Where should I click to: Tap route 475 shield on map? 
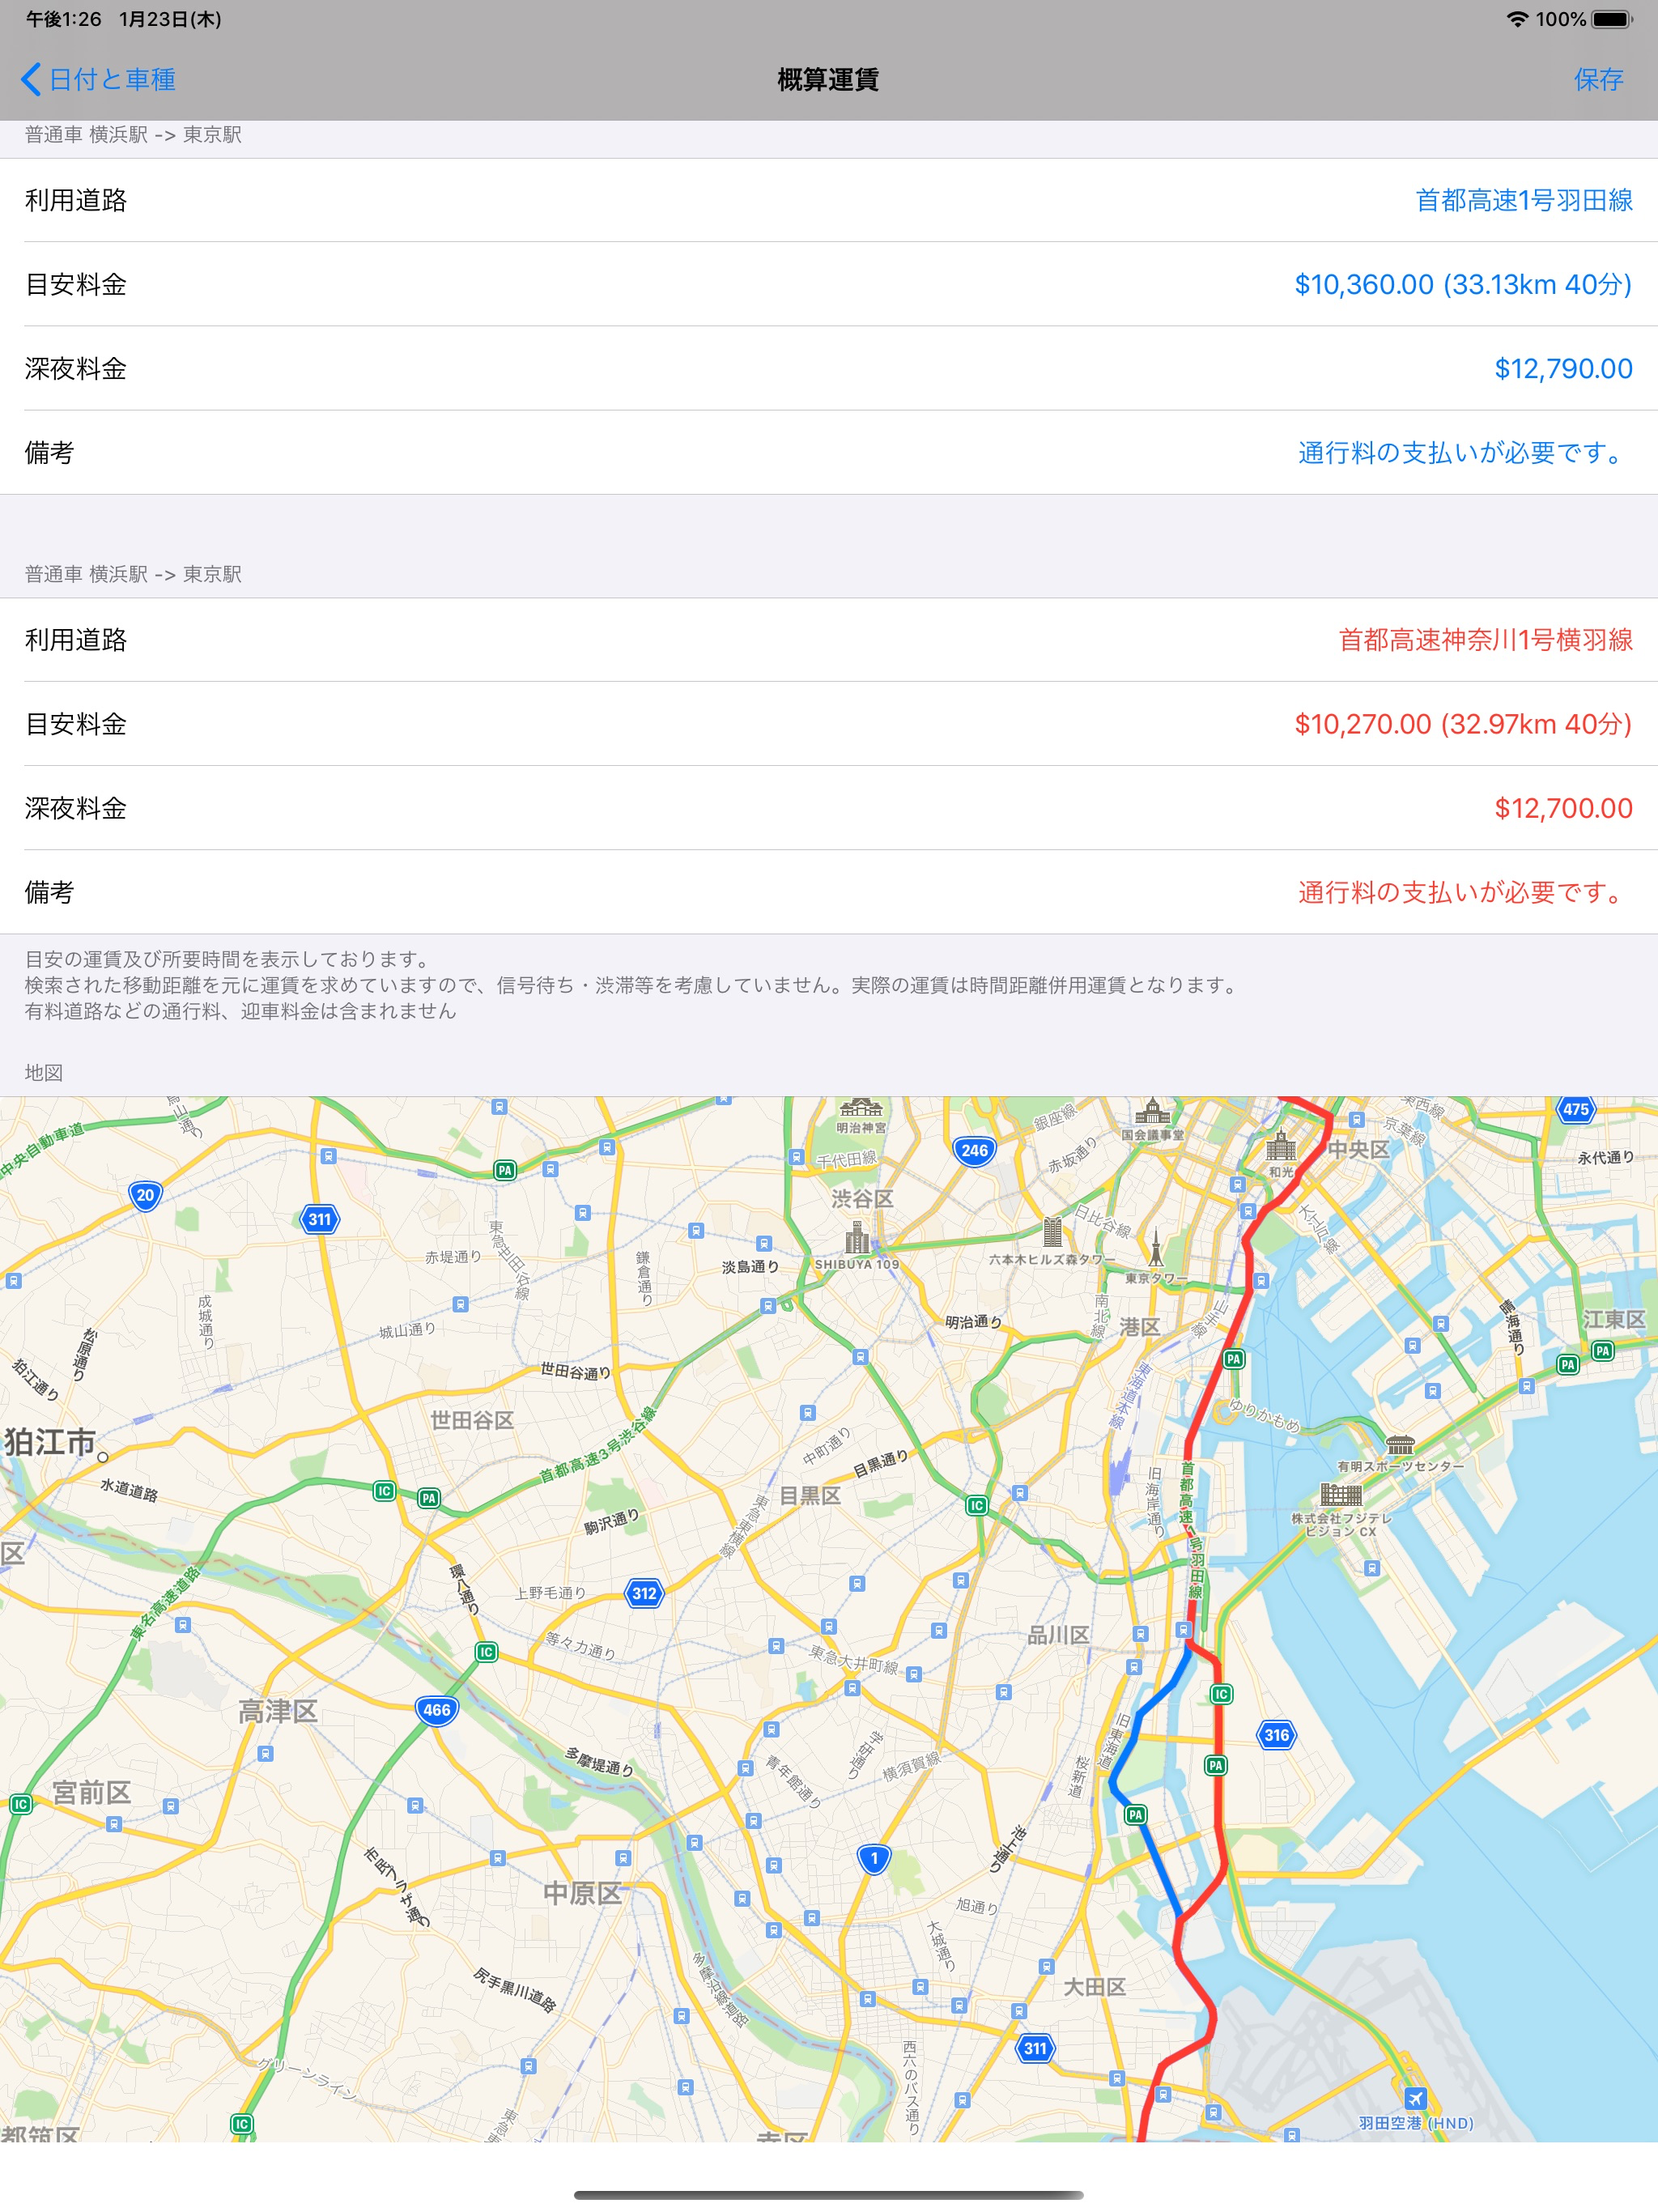click(1575, 1109)
